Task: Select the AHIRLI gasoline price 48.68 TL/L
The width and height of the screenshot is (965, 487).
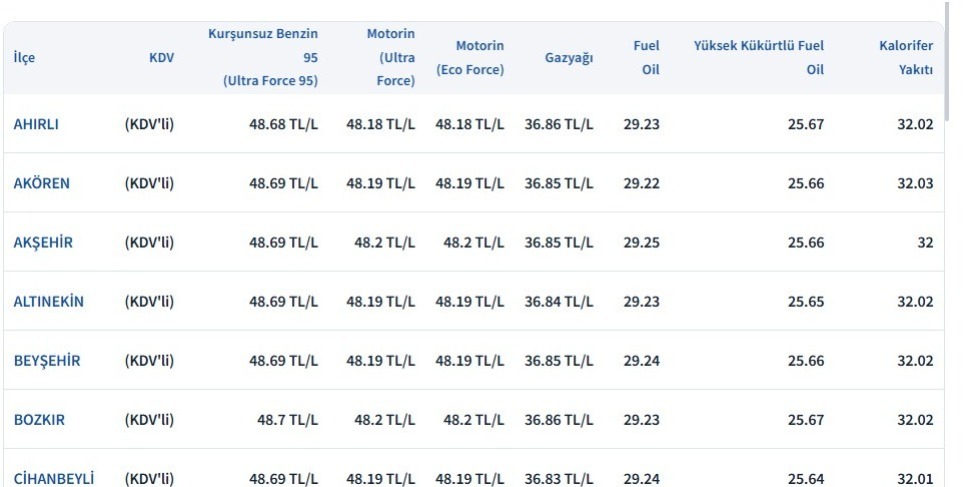Action: (283, 124)
